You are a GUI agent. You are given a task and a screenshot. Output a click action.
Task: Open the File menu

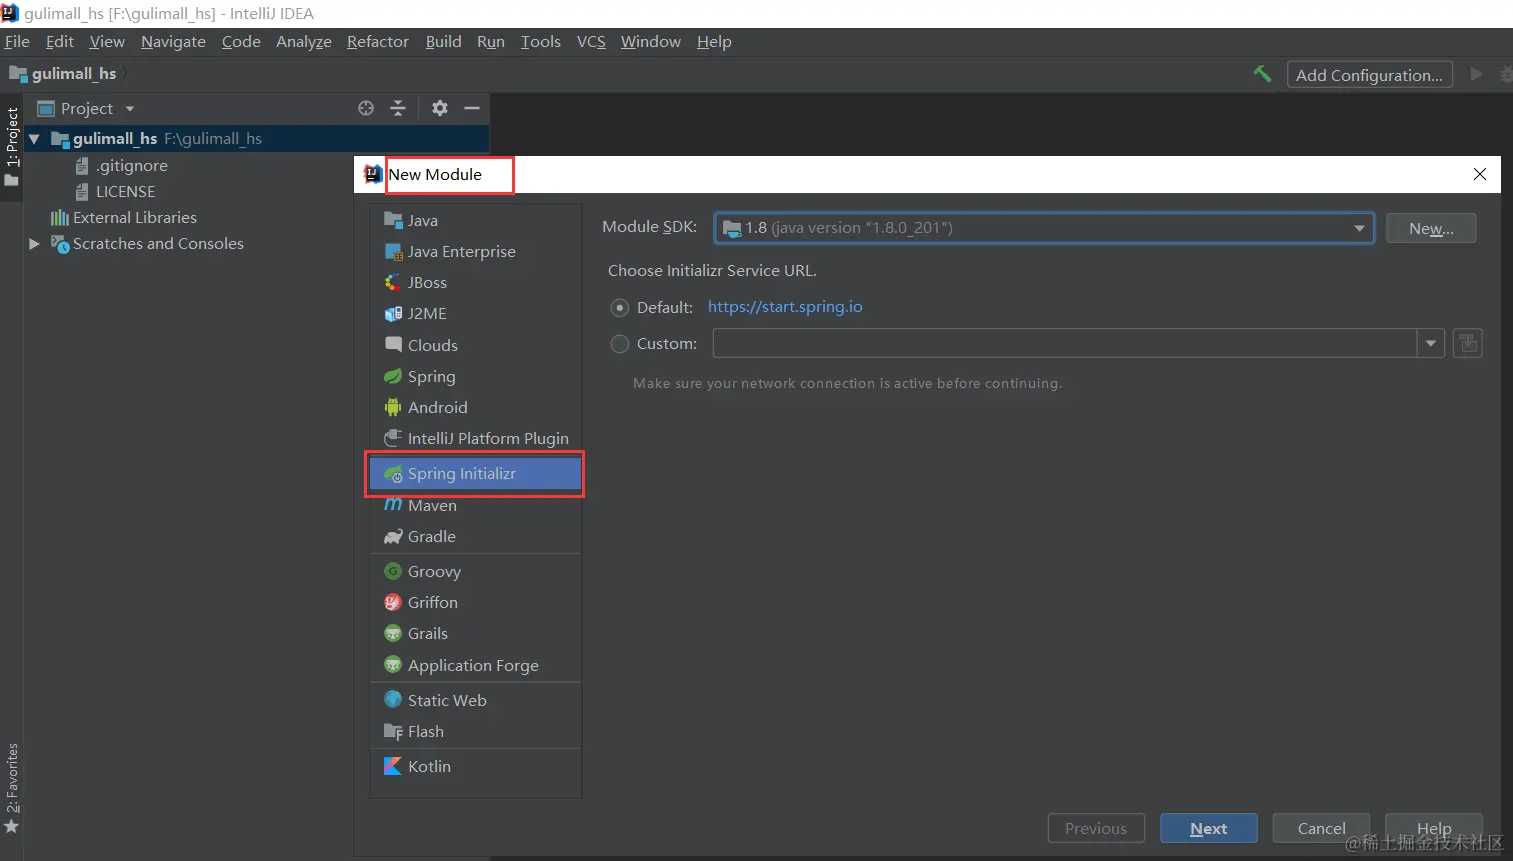[x=17, y=42]
